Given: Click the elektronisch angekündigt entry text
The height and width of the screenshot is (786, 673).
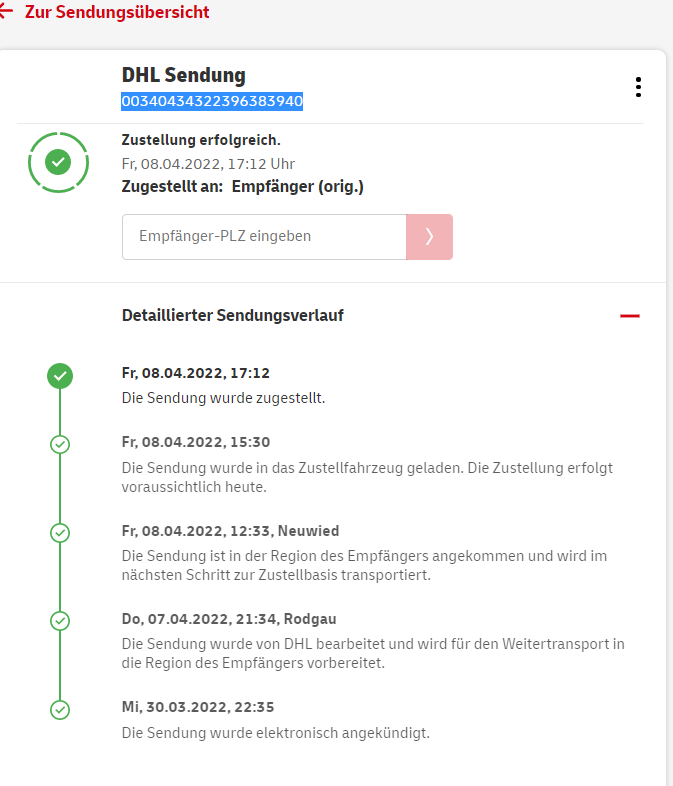Looking at the screenshot, I should [x=275, y=733].
